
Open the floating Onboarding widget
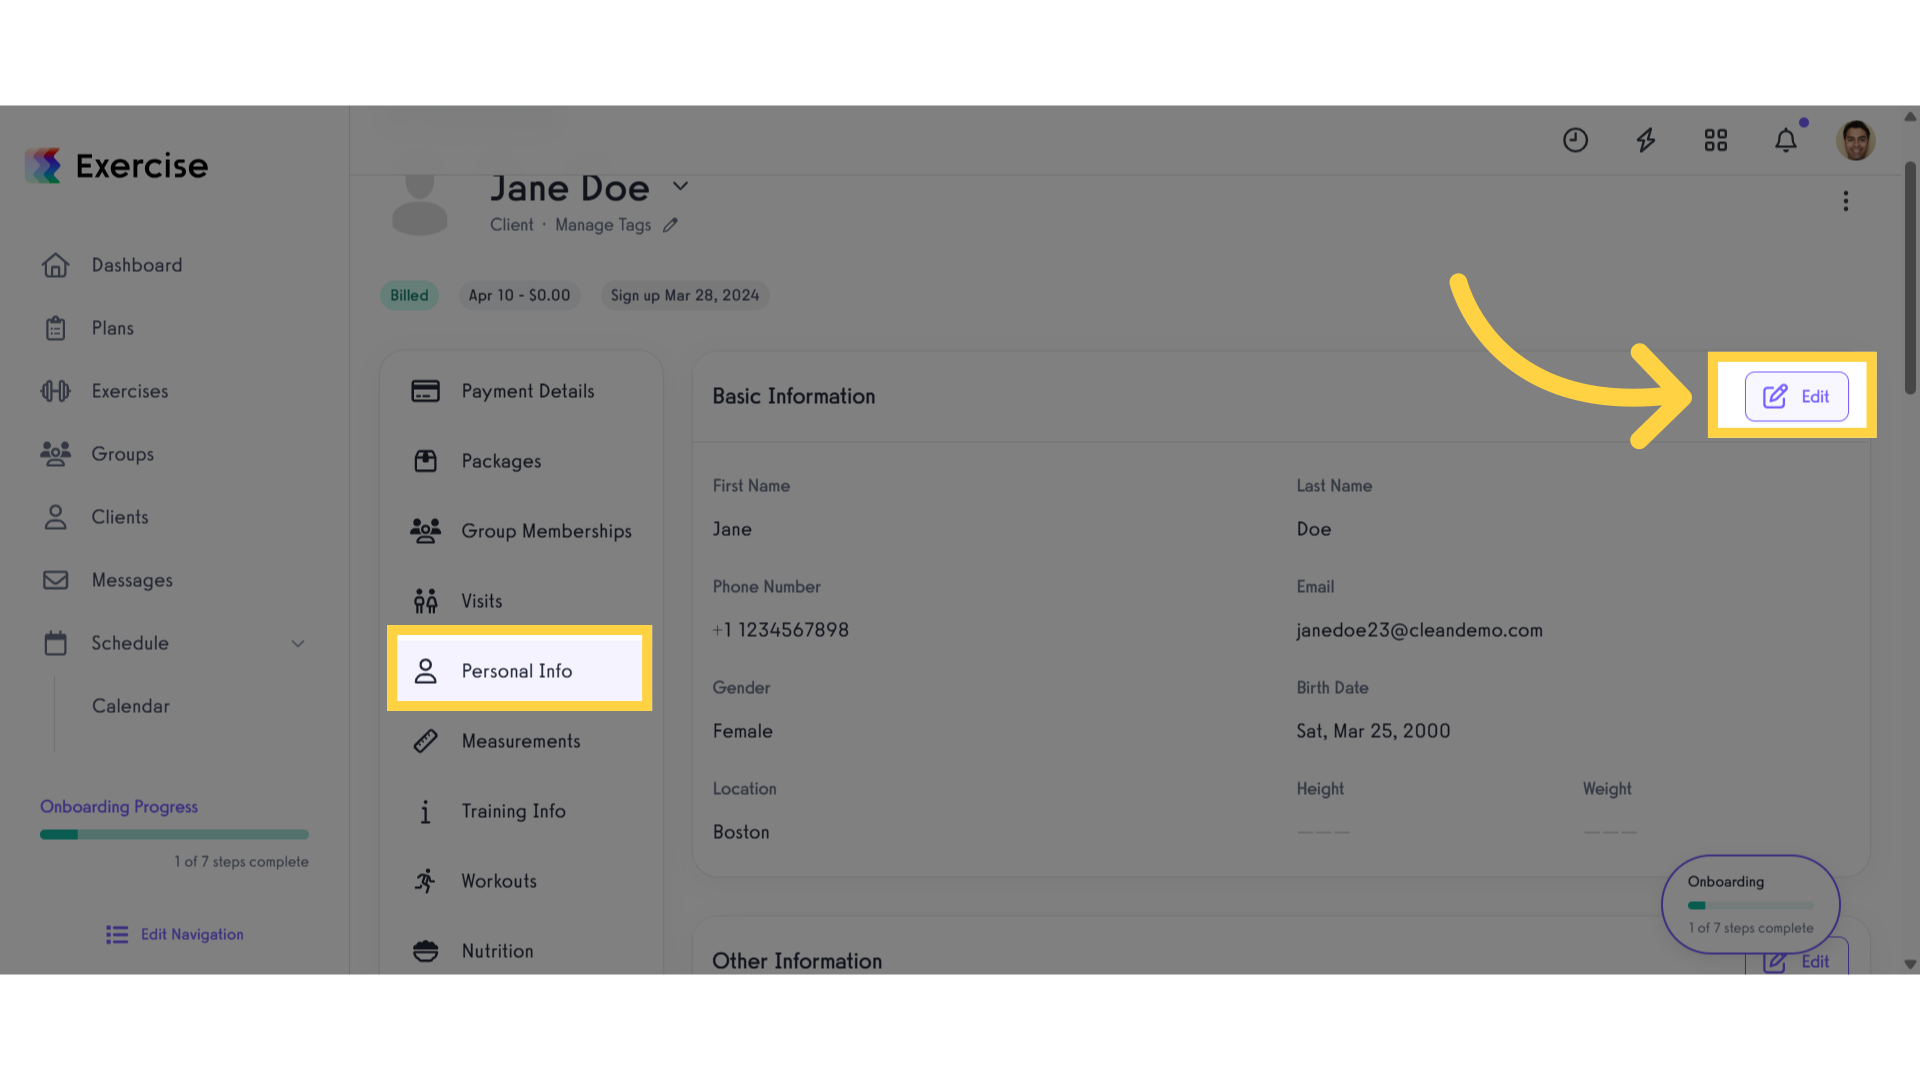click(x=1750, y=904)
